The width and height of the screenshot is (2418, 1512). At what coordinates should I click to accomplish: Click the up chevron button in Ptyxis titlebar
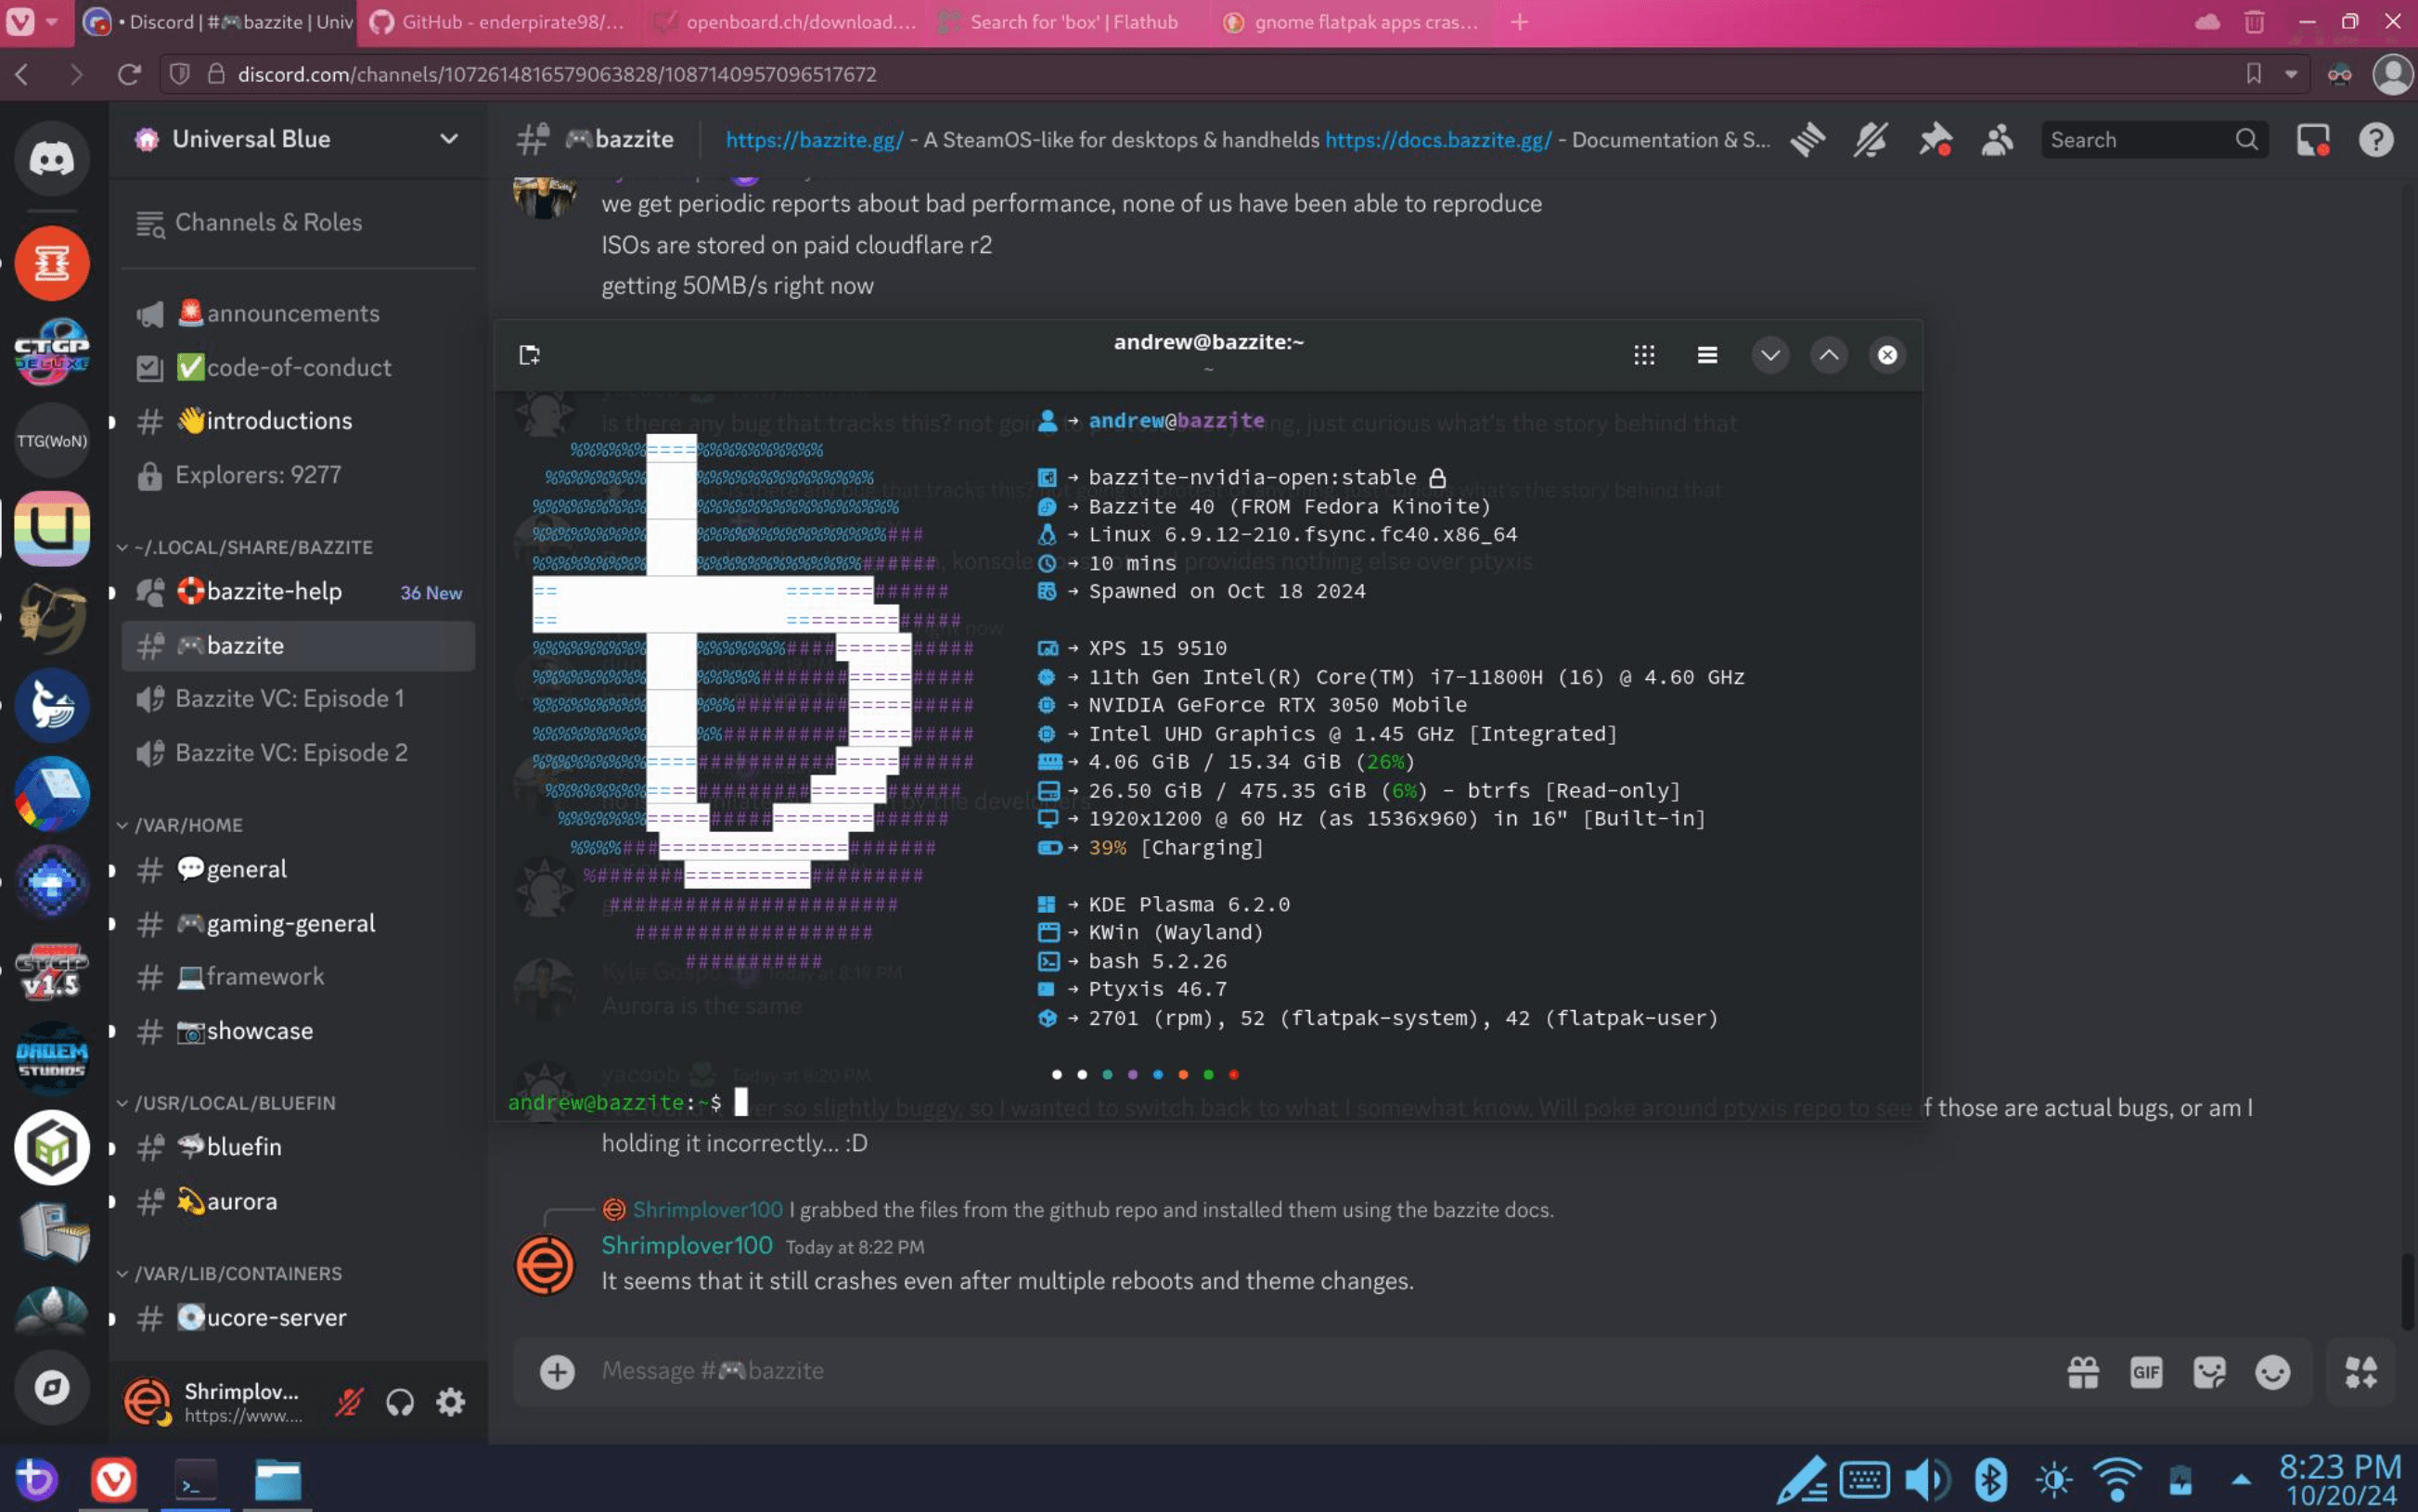[x=1829, y=355]
